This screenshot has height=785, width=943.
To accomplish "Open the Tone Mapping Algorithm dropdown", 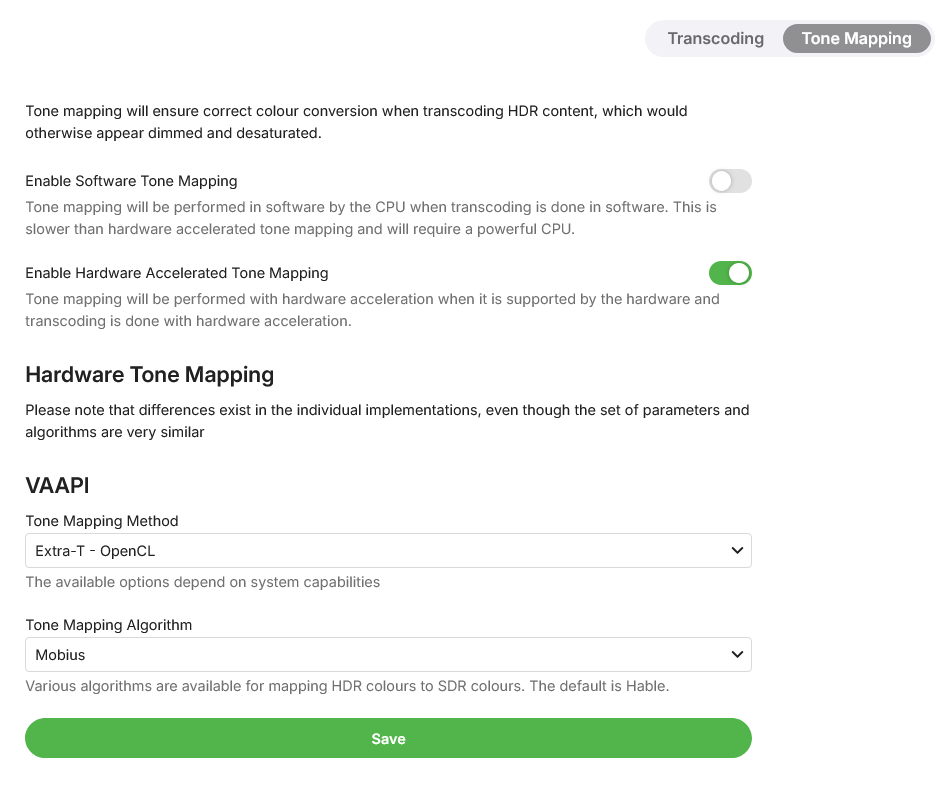I will tap(387, 655).
